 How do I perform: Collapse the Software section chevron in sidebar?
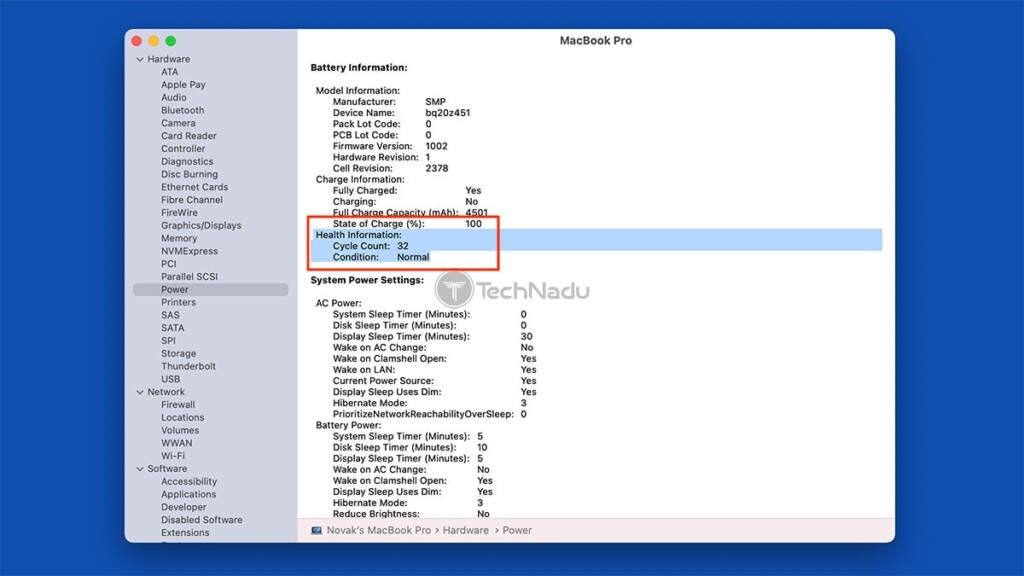click(140, 469)
